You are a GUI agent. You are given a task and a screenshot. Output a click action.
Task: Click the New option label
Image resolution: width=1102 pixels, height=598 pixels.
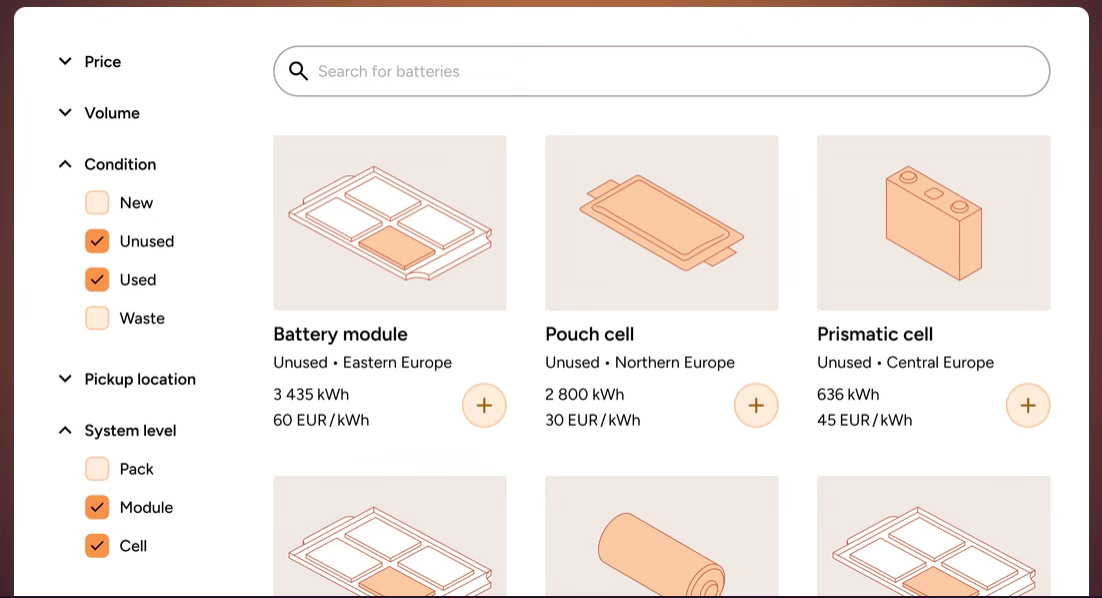pyautogui.click(x=136, y=203)
